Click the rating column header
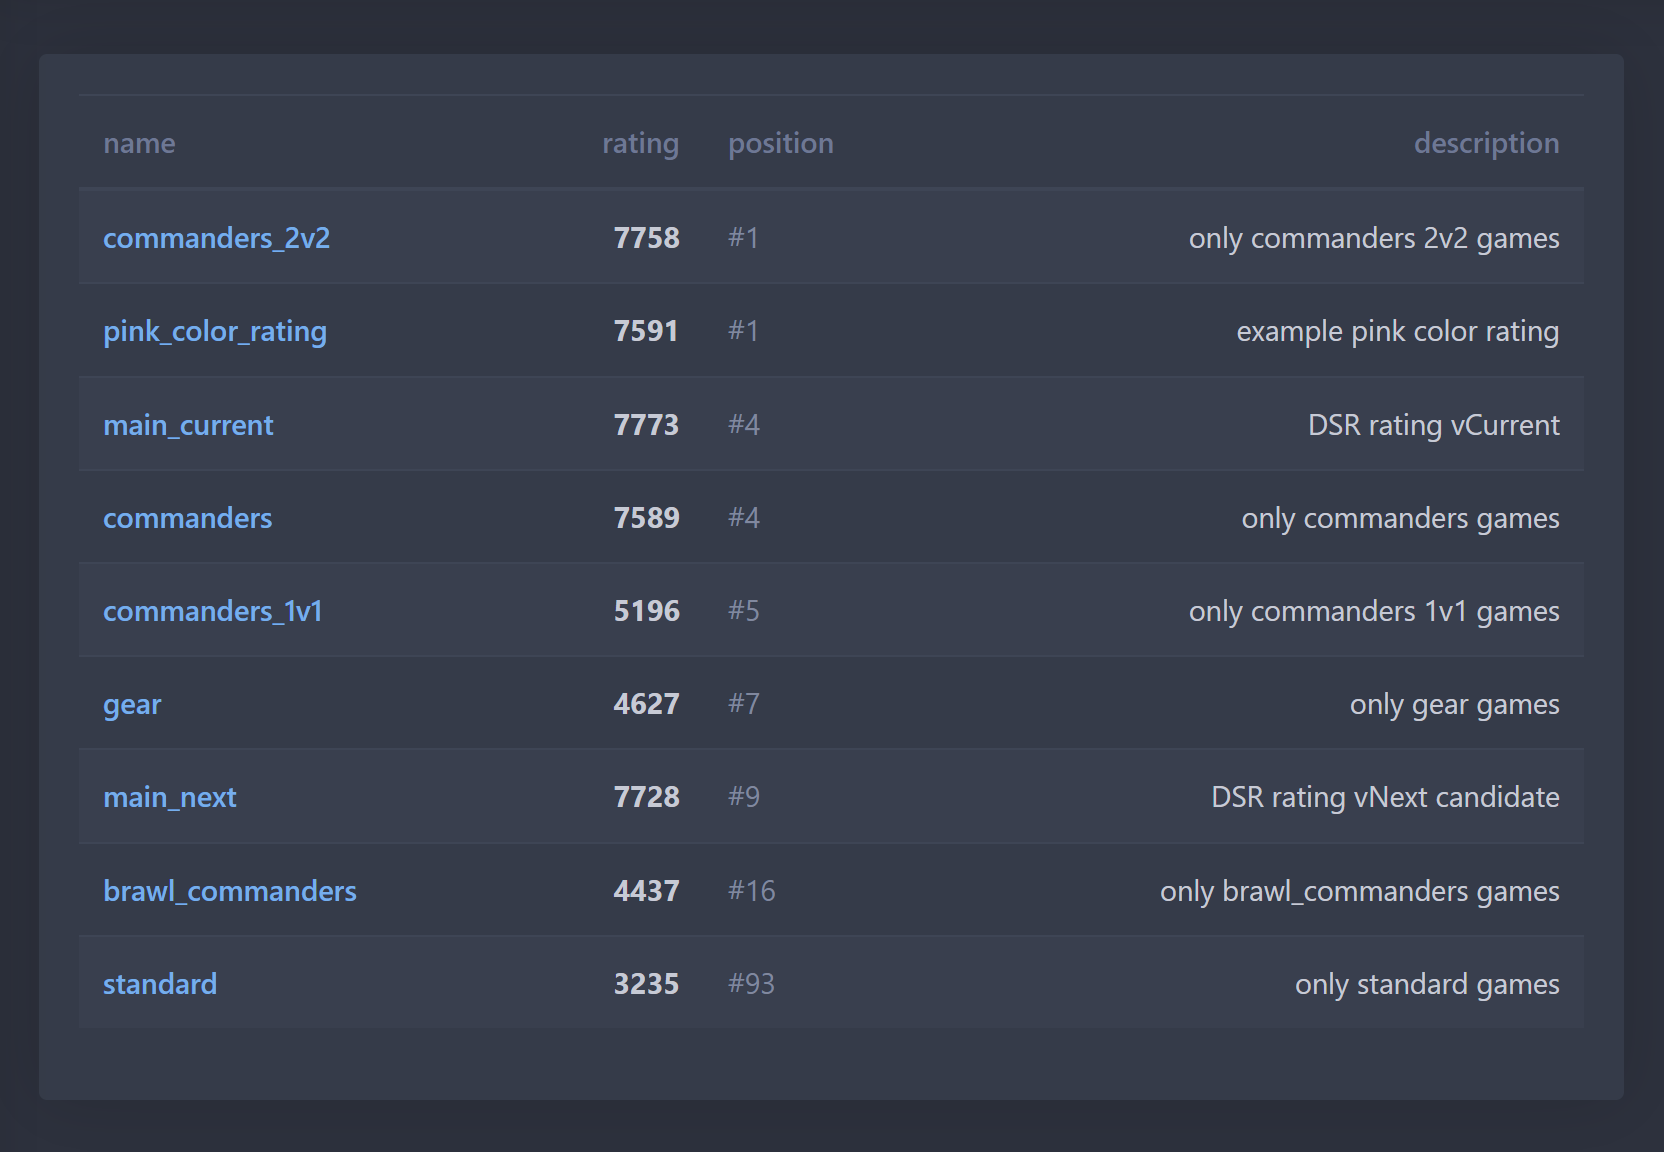Image resolution: width=1664 pixels, height=1152 pixels. pyautogui.click(x=640, y=143)
